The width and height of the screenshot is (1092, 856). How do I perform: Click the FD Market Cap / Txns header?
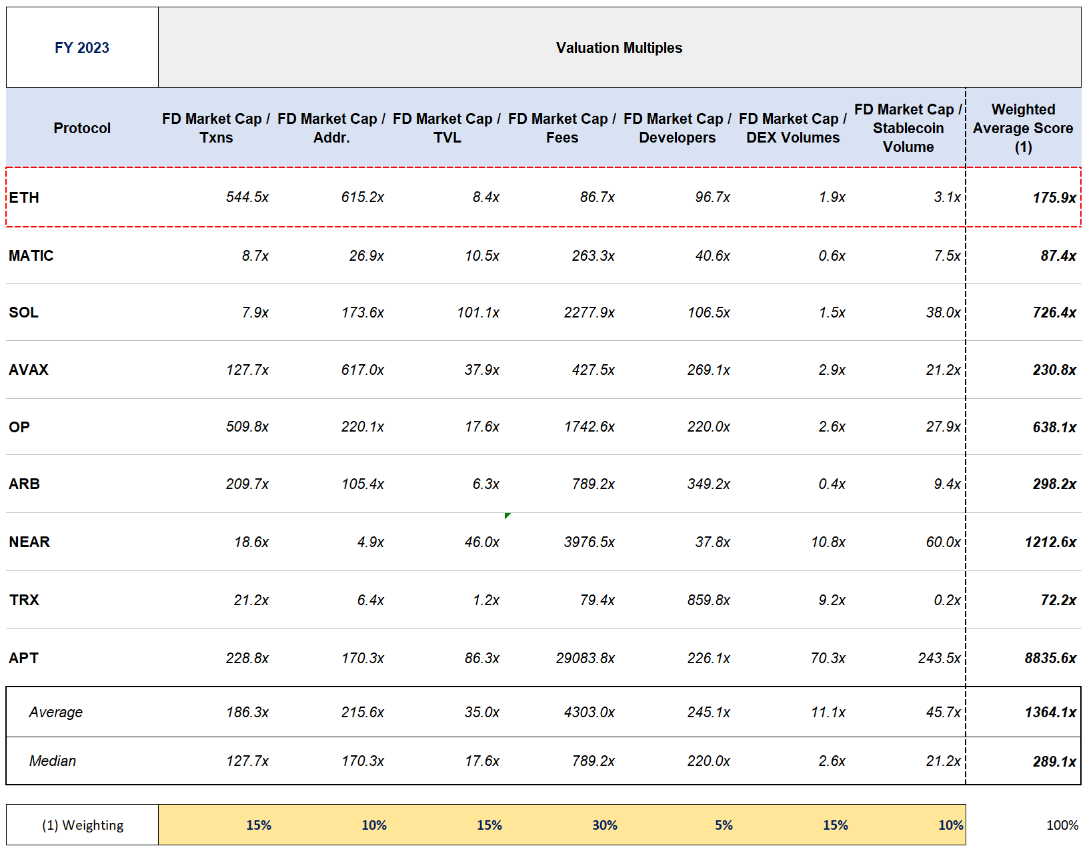pos(216,128)
